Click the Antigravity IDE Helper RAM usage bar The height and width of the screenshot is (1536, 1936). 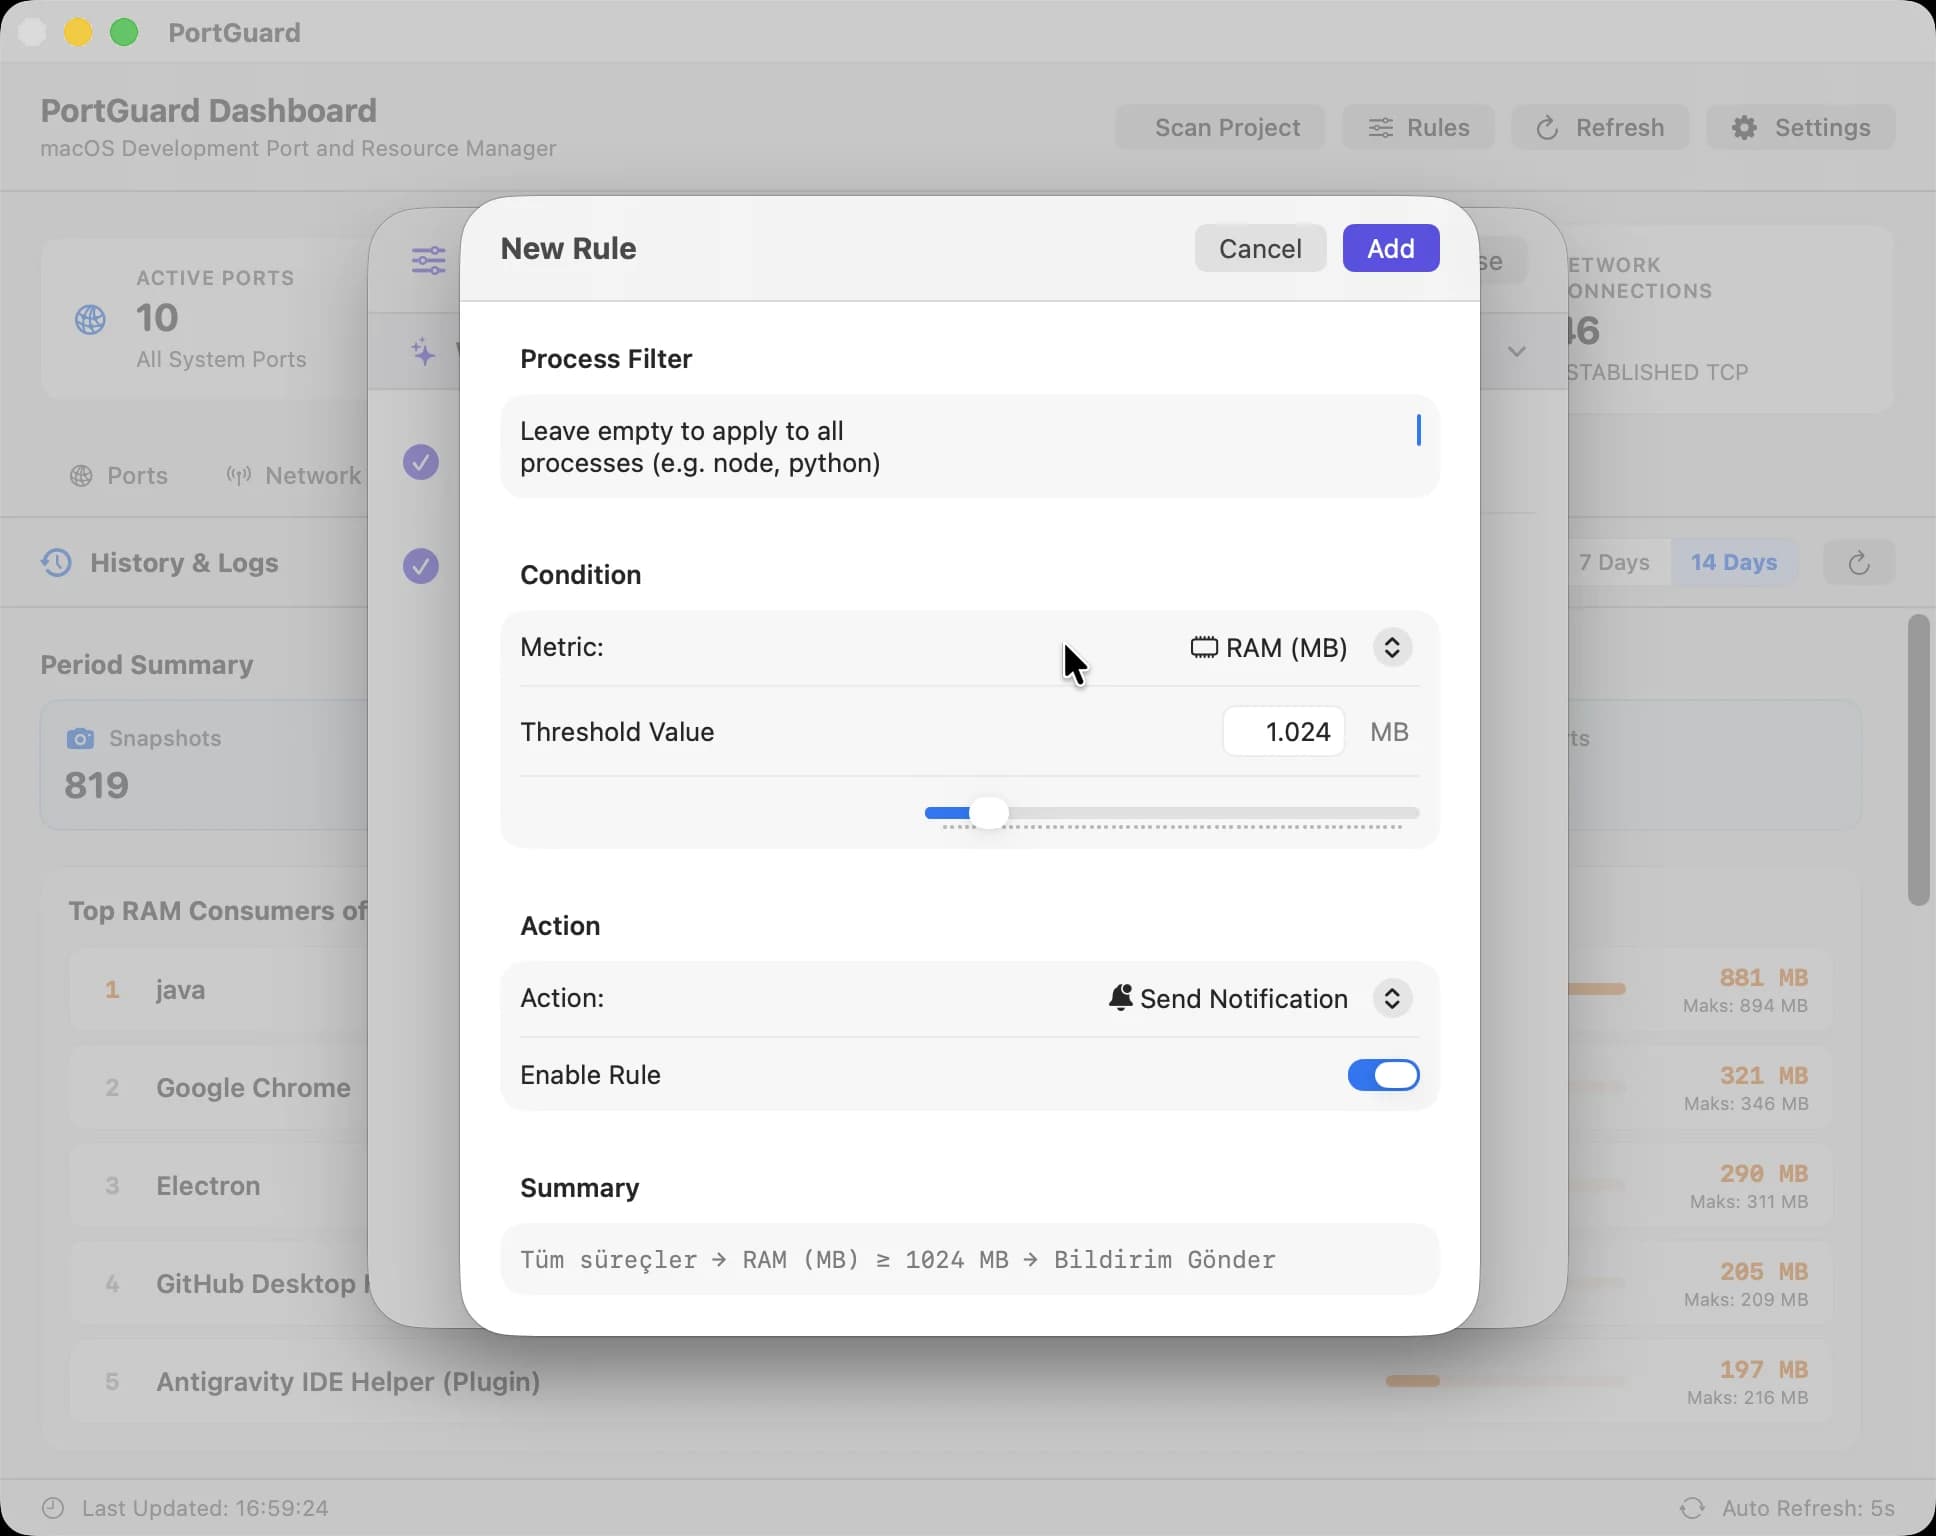1505,1381
